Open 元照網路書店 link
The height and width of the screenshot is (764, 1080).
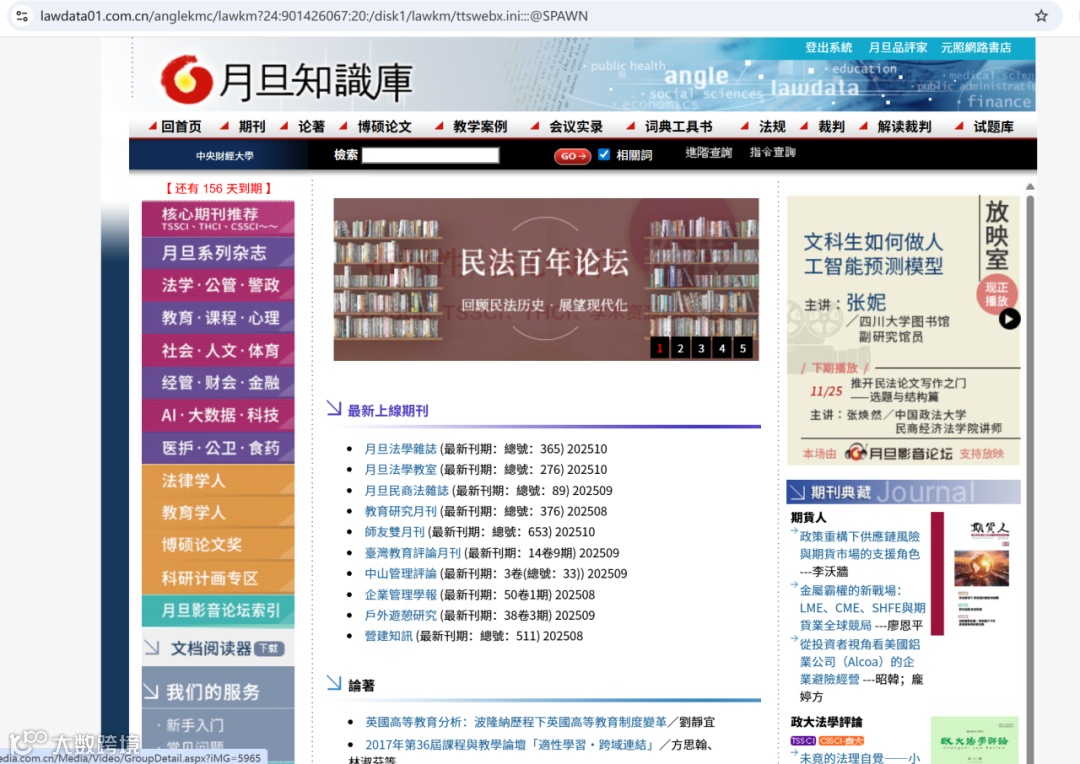976,48
